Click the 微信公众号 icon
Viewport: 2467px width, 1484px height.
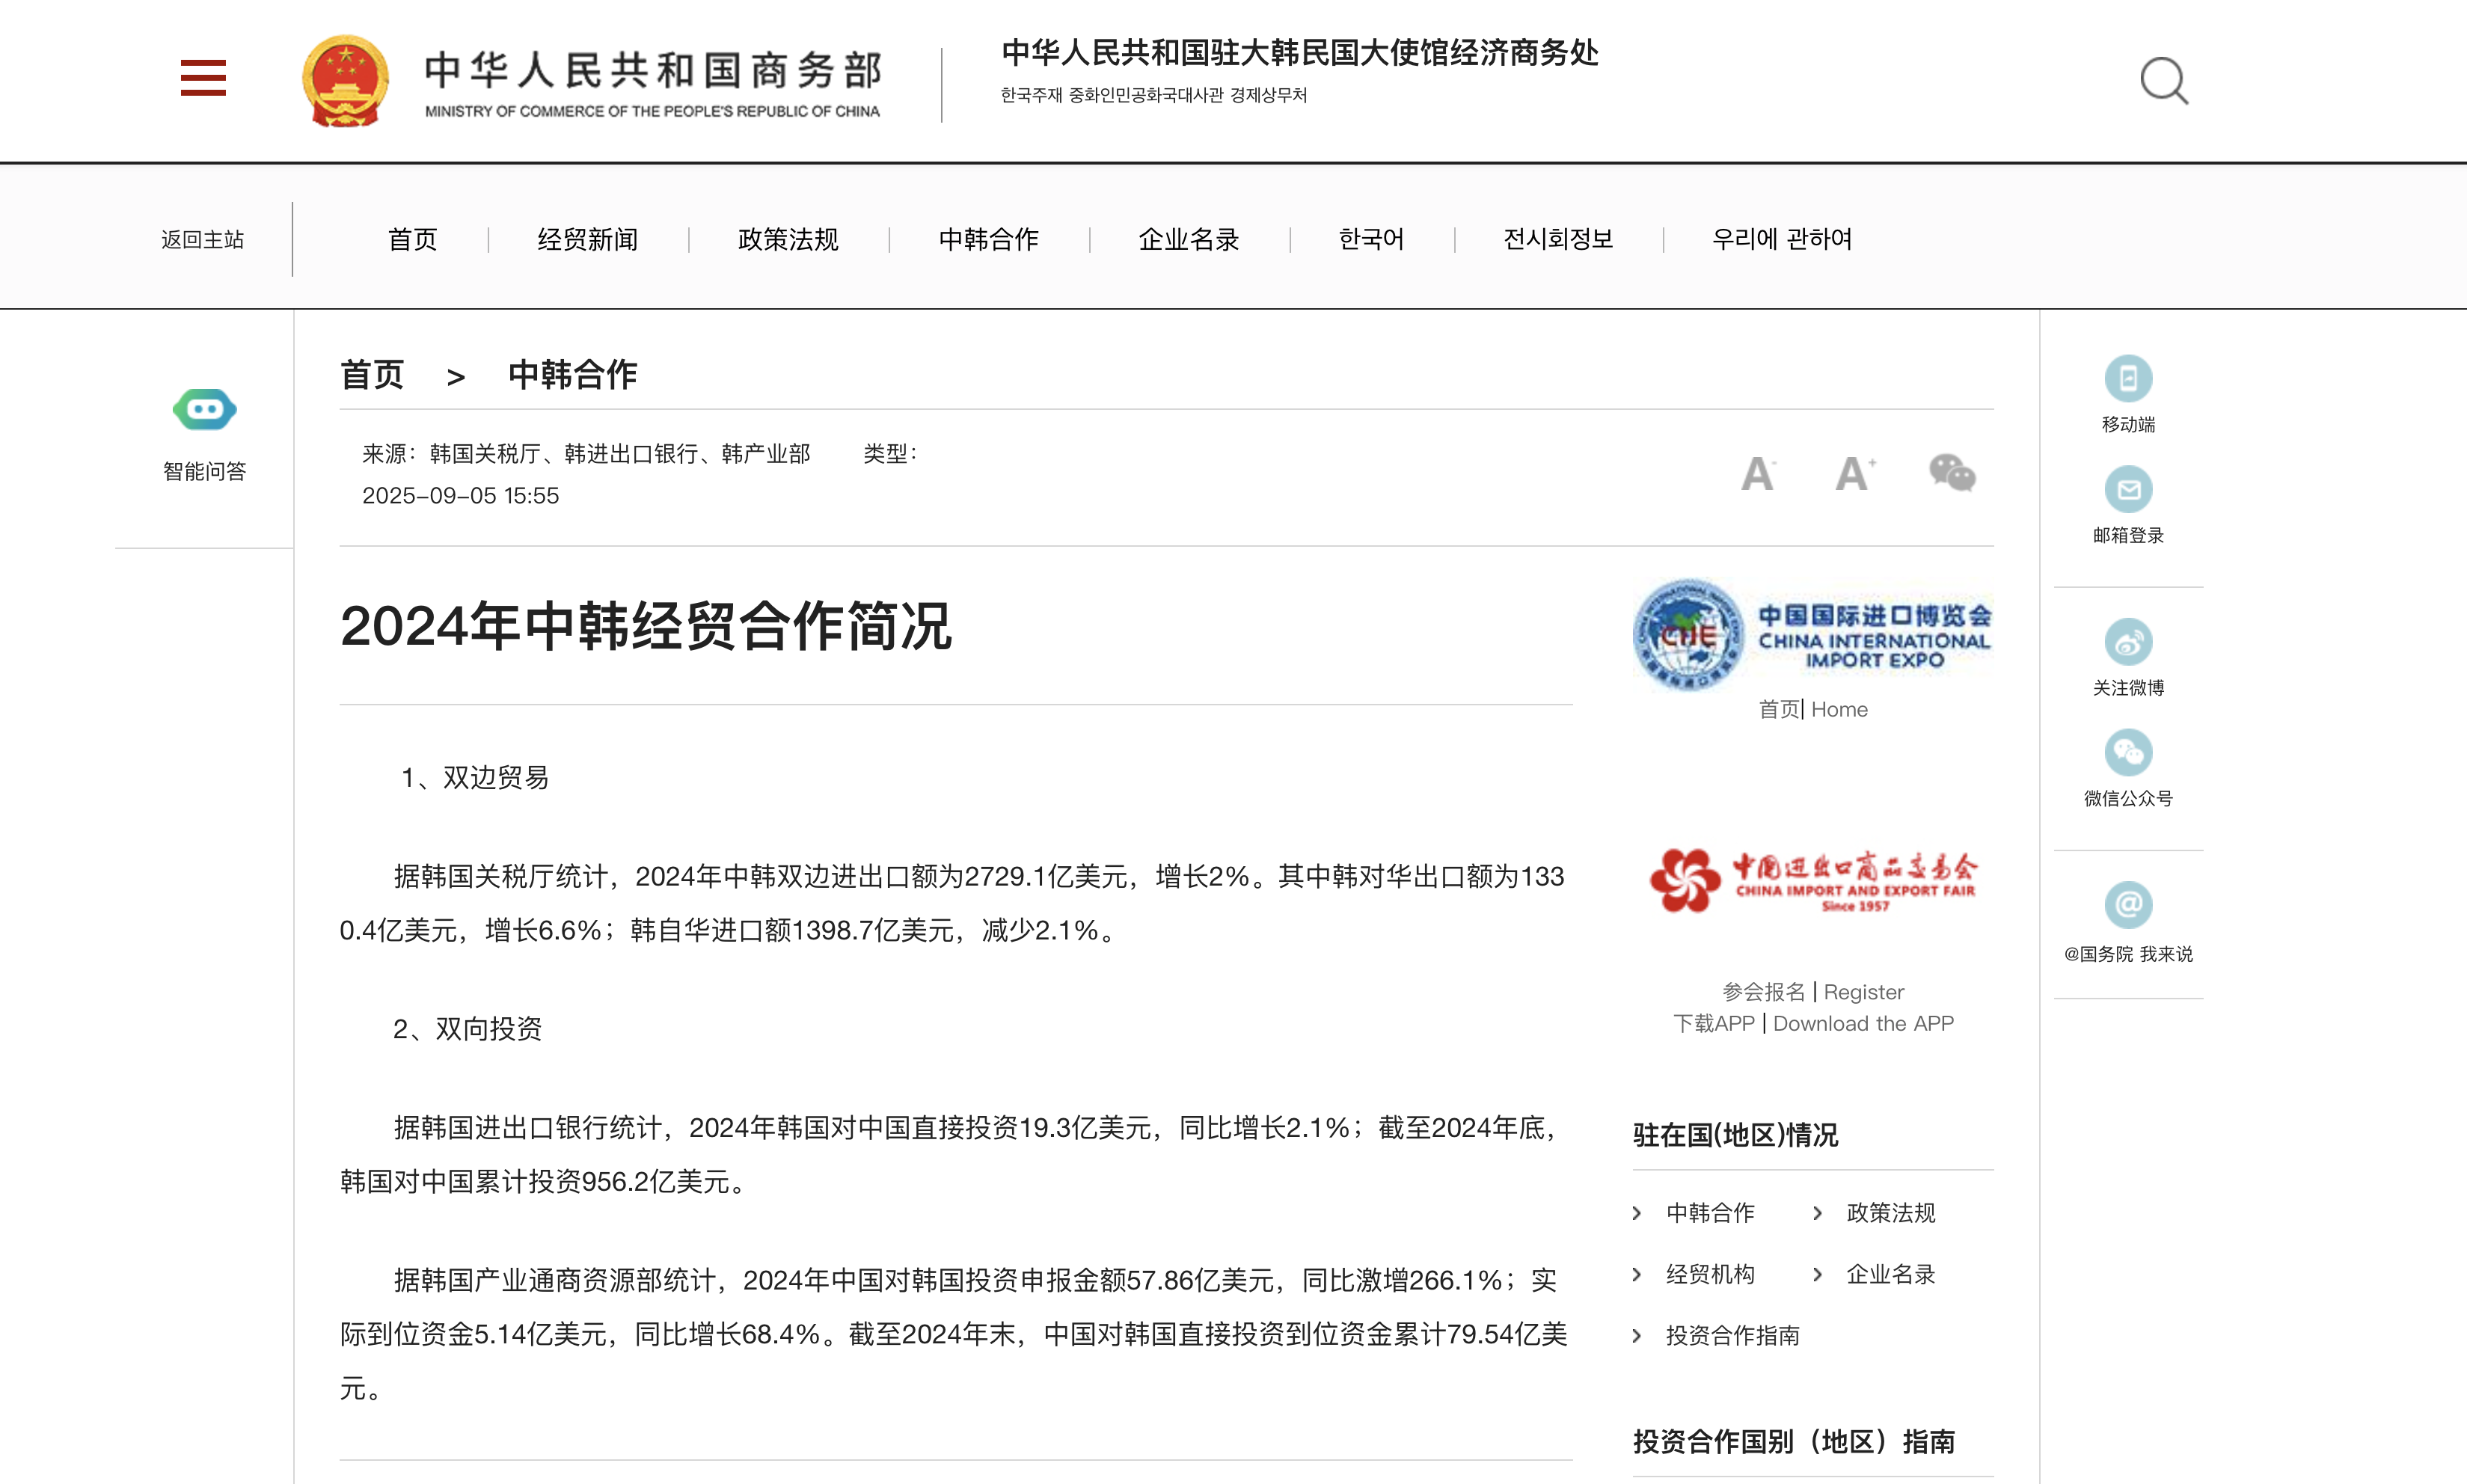(x=2128, y=752)
